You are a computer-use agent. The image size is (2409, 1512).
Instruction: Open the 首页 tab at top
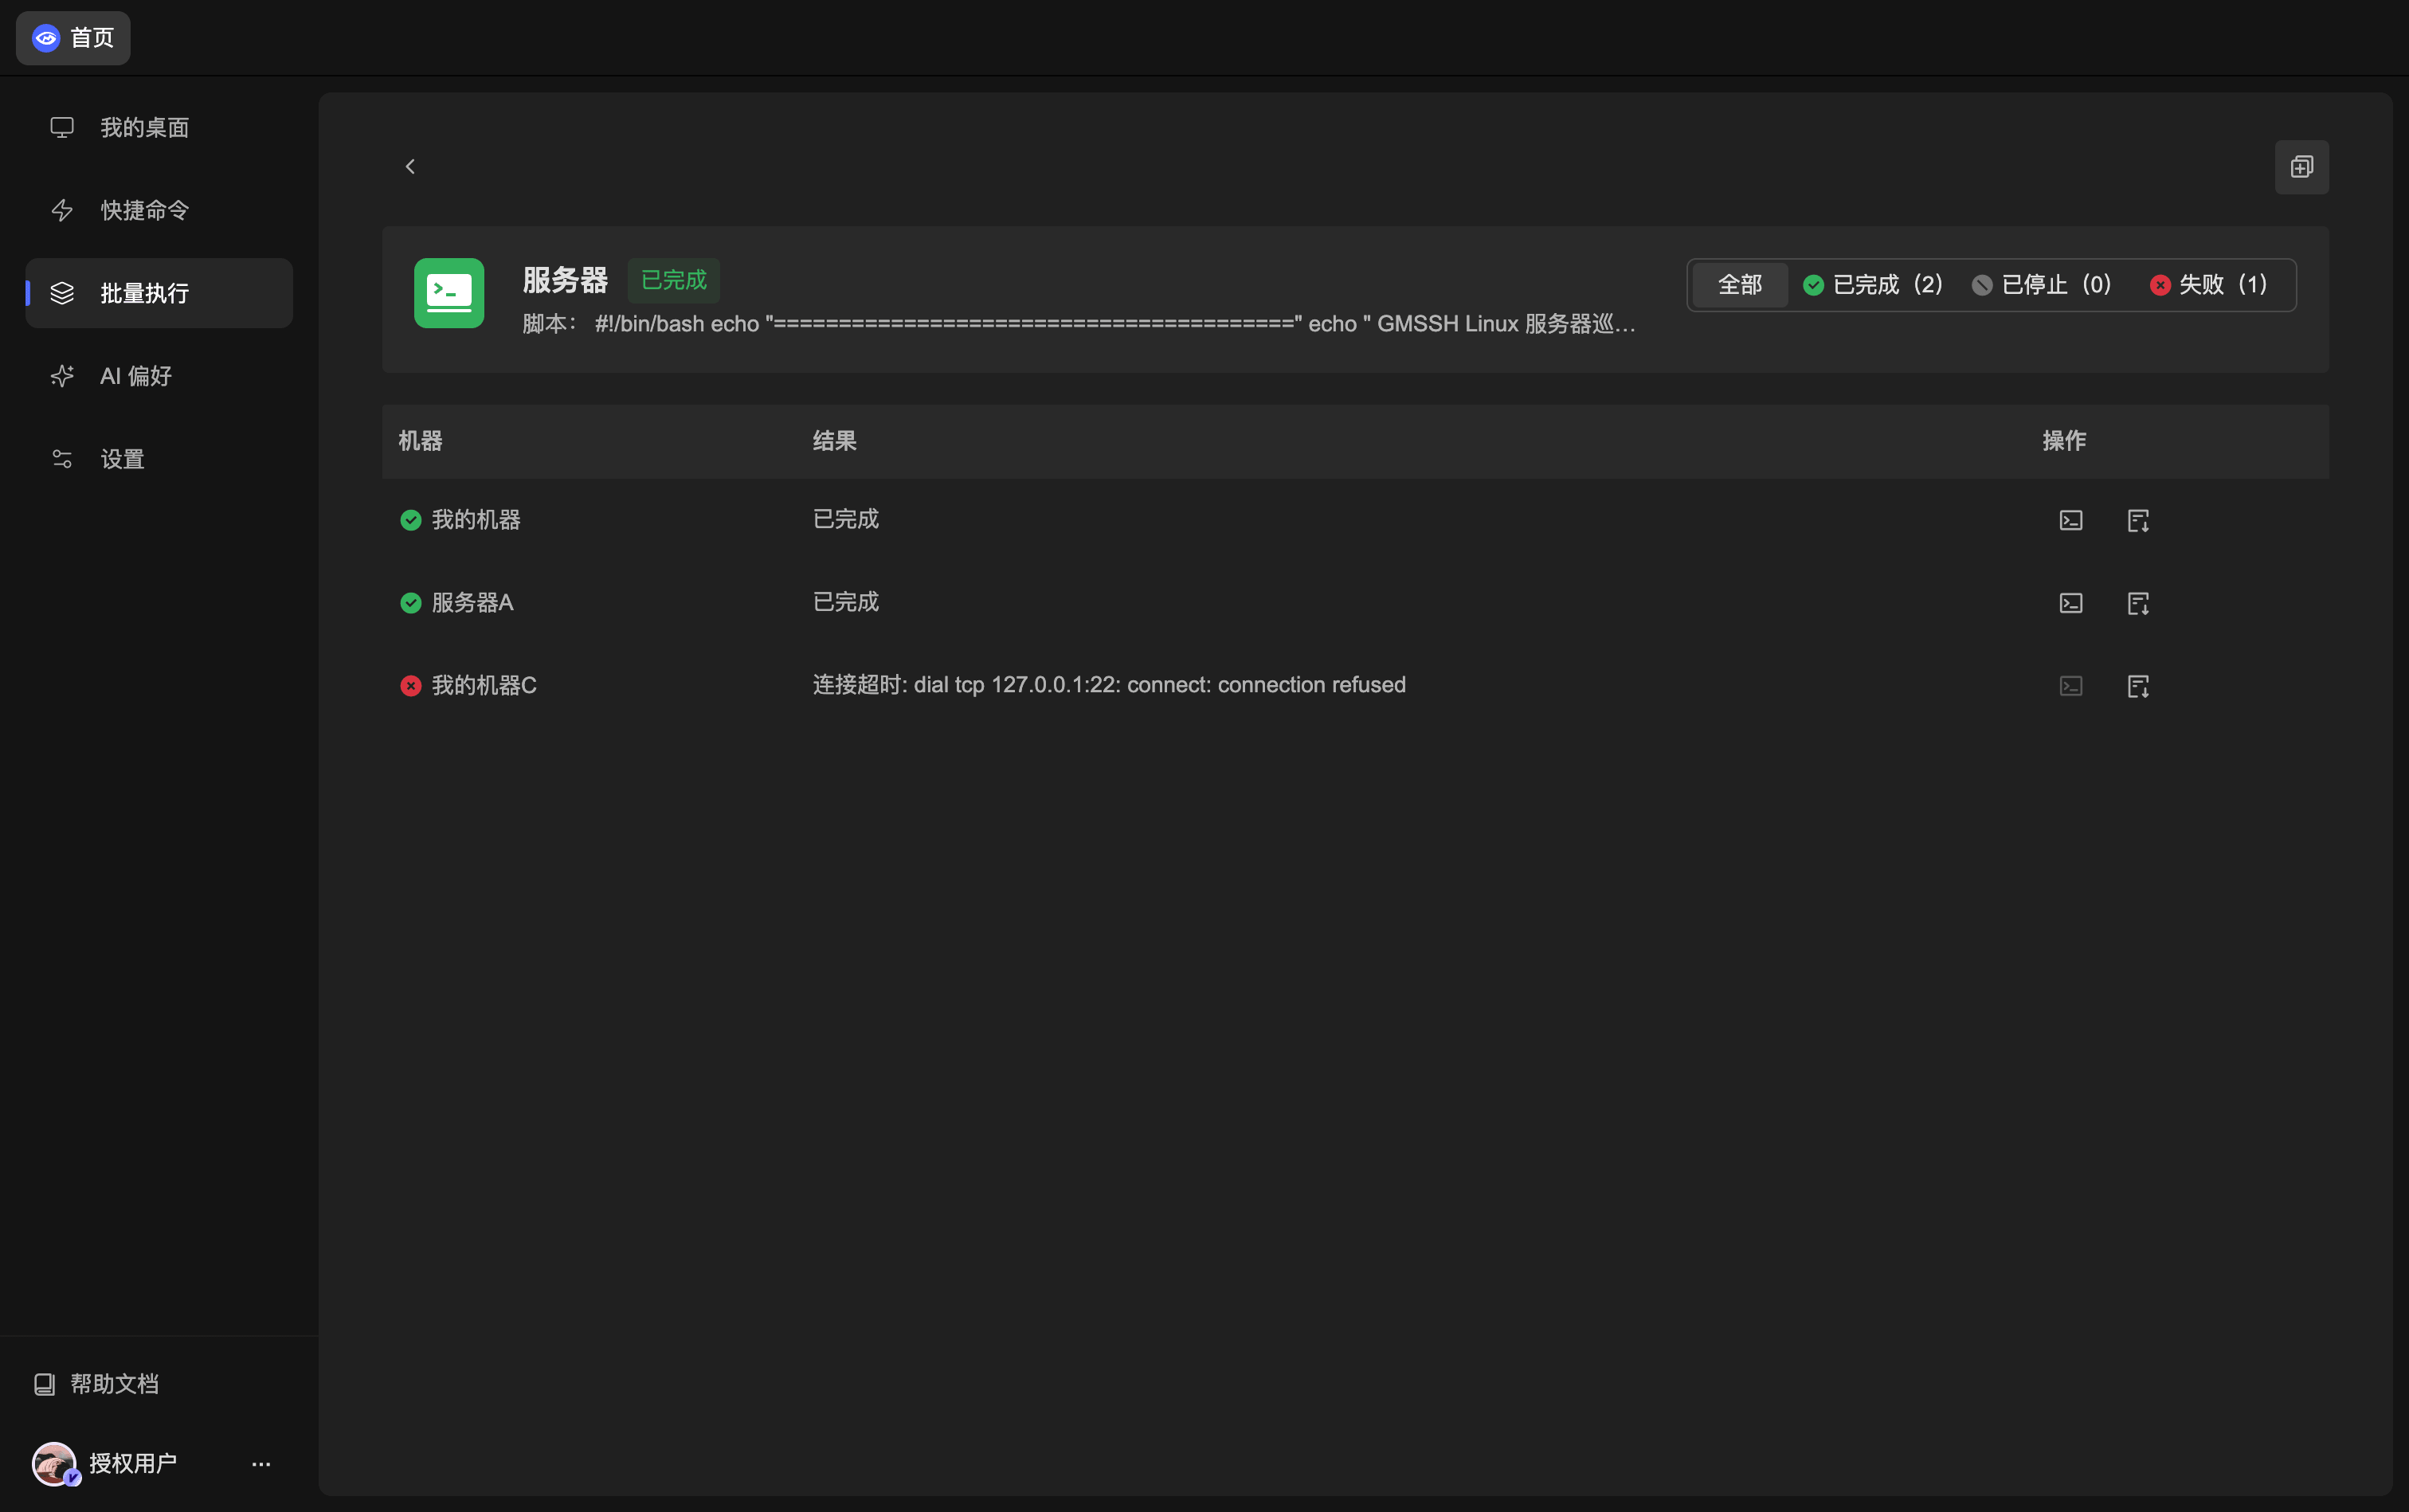73,38
